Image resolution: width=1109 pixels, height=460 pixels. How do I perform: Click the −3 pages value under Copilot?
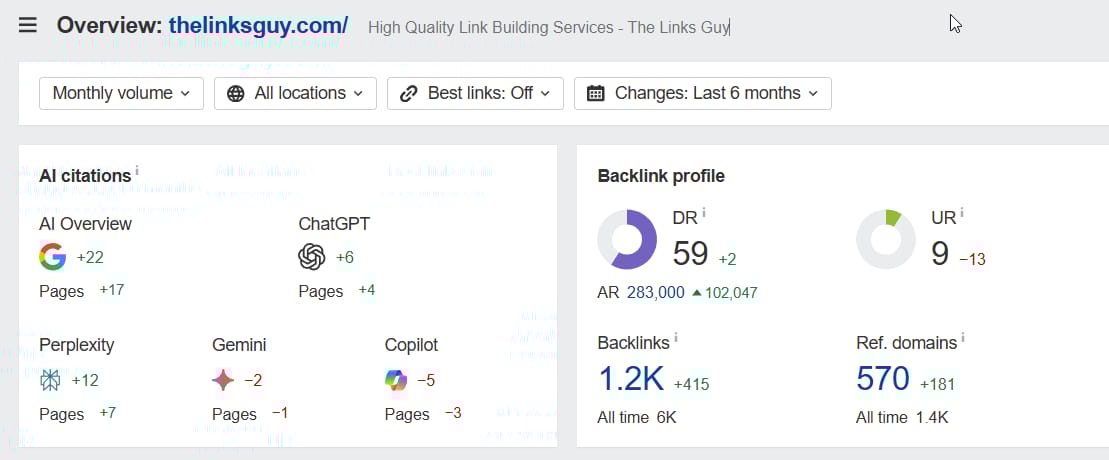pyautogui.click(x=453, y=413)
